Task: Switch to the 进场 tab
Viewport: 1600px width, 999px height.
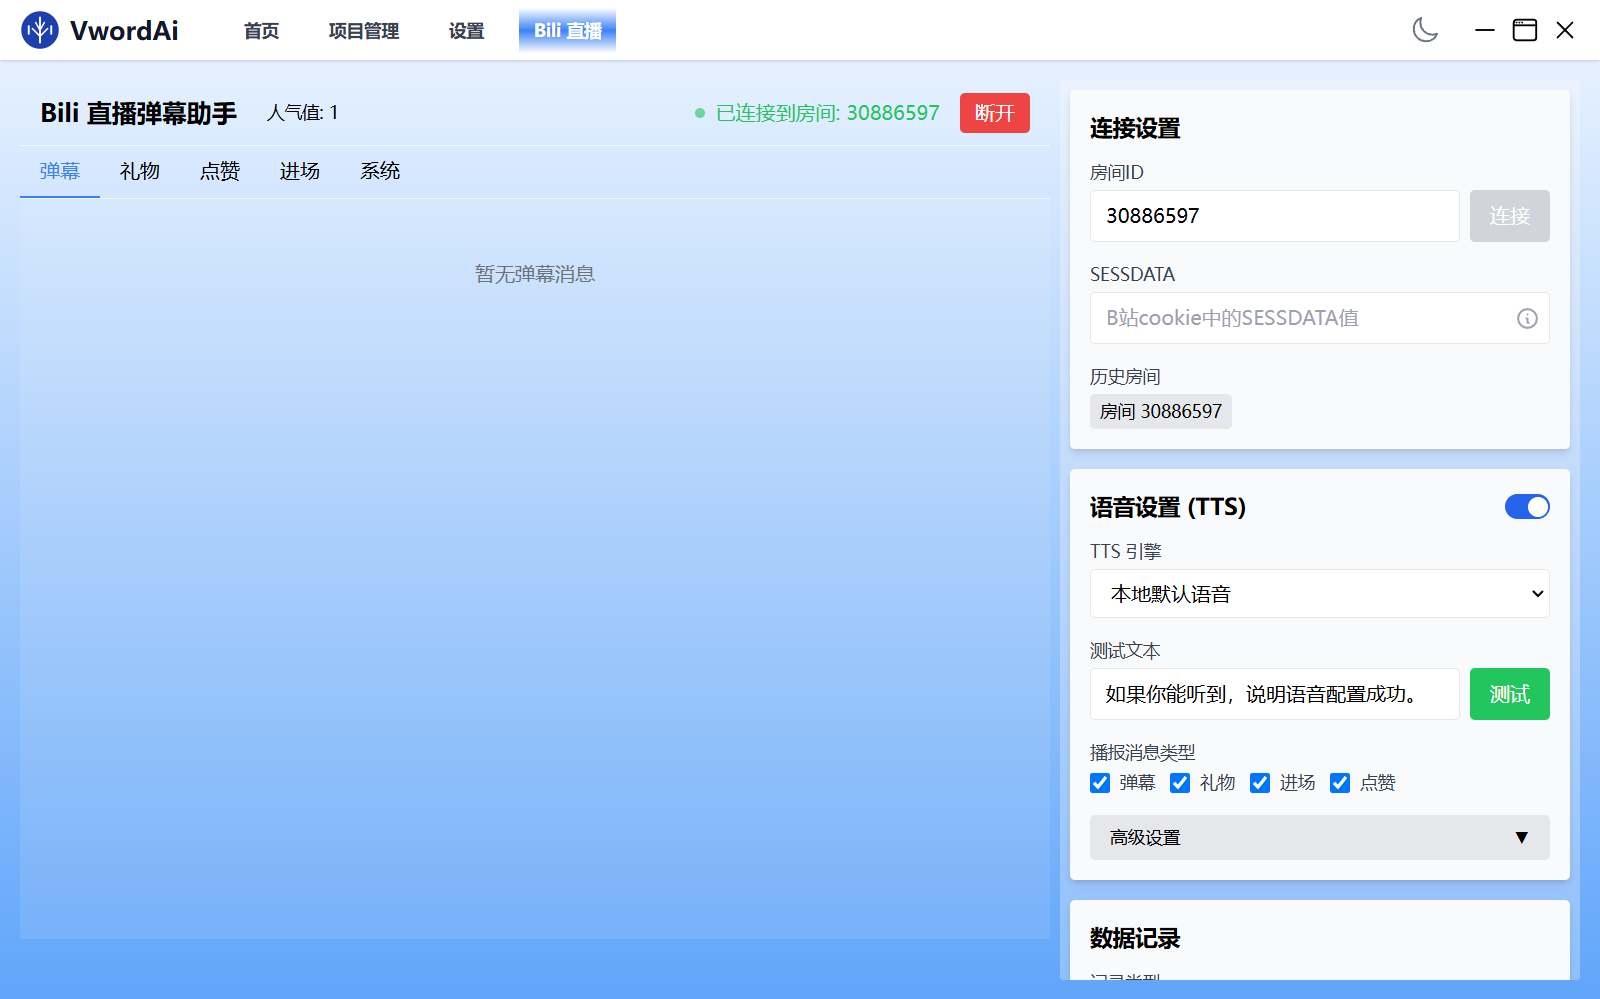Action: [x=300, y=171]
